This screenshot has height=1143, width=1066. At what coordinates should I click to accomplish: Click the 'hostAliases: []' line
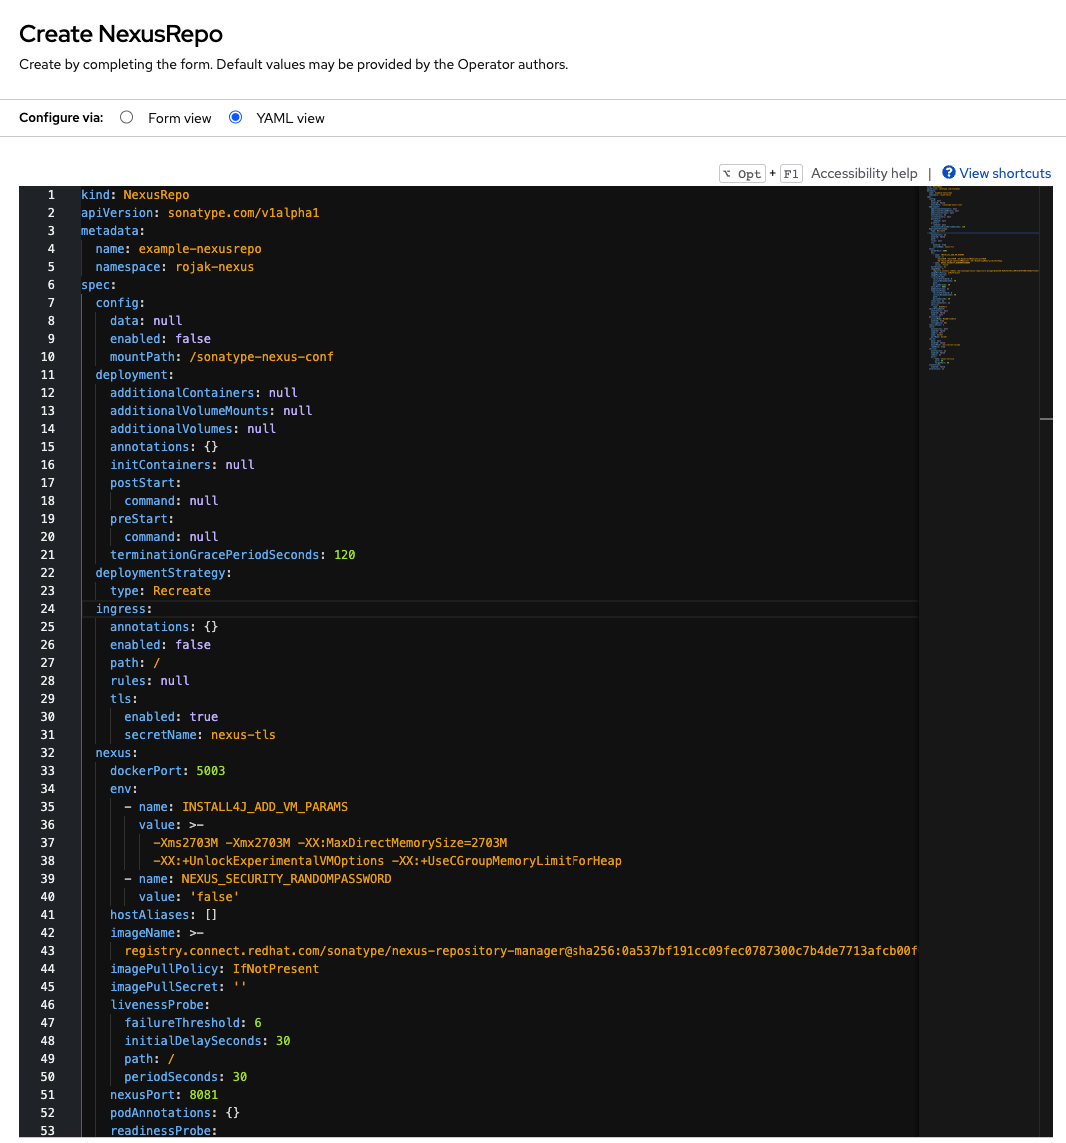[163, 915]
